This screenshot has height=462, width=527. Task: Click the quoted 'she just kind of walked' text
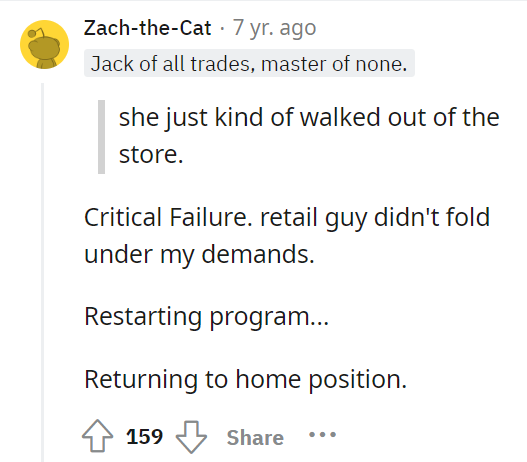(209, 118)
